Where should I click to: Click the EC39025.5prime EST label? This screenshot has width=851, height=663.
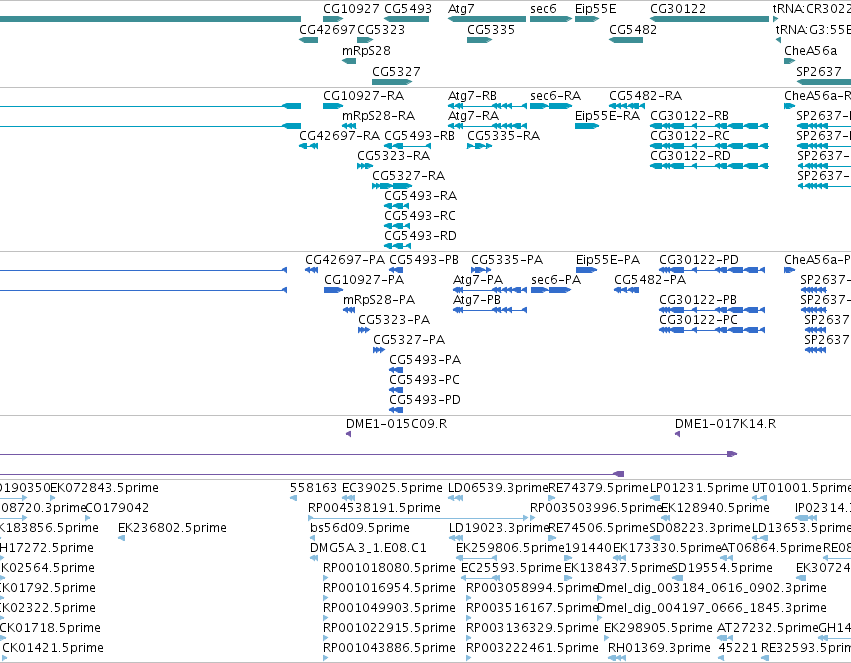point(392,488)
